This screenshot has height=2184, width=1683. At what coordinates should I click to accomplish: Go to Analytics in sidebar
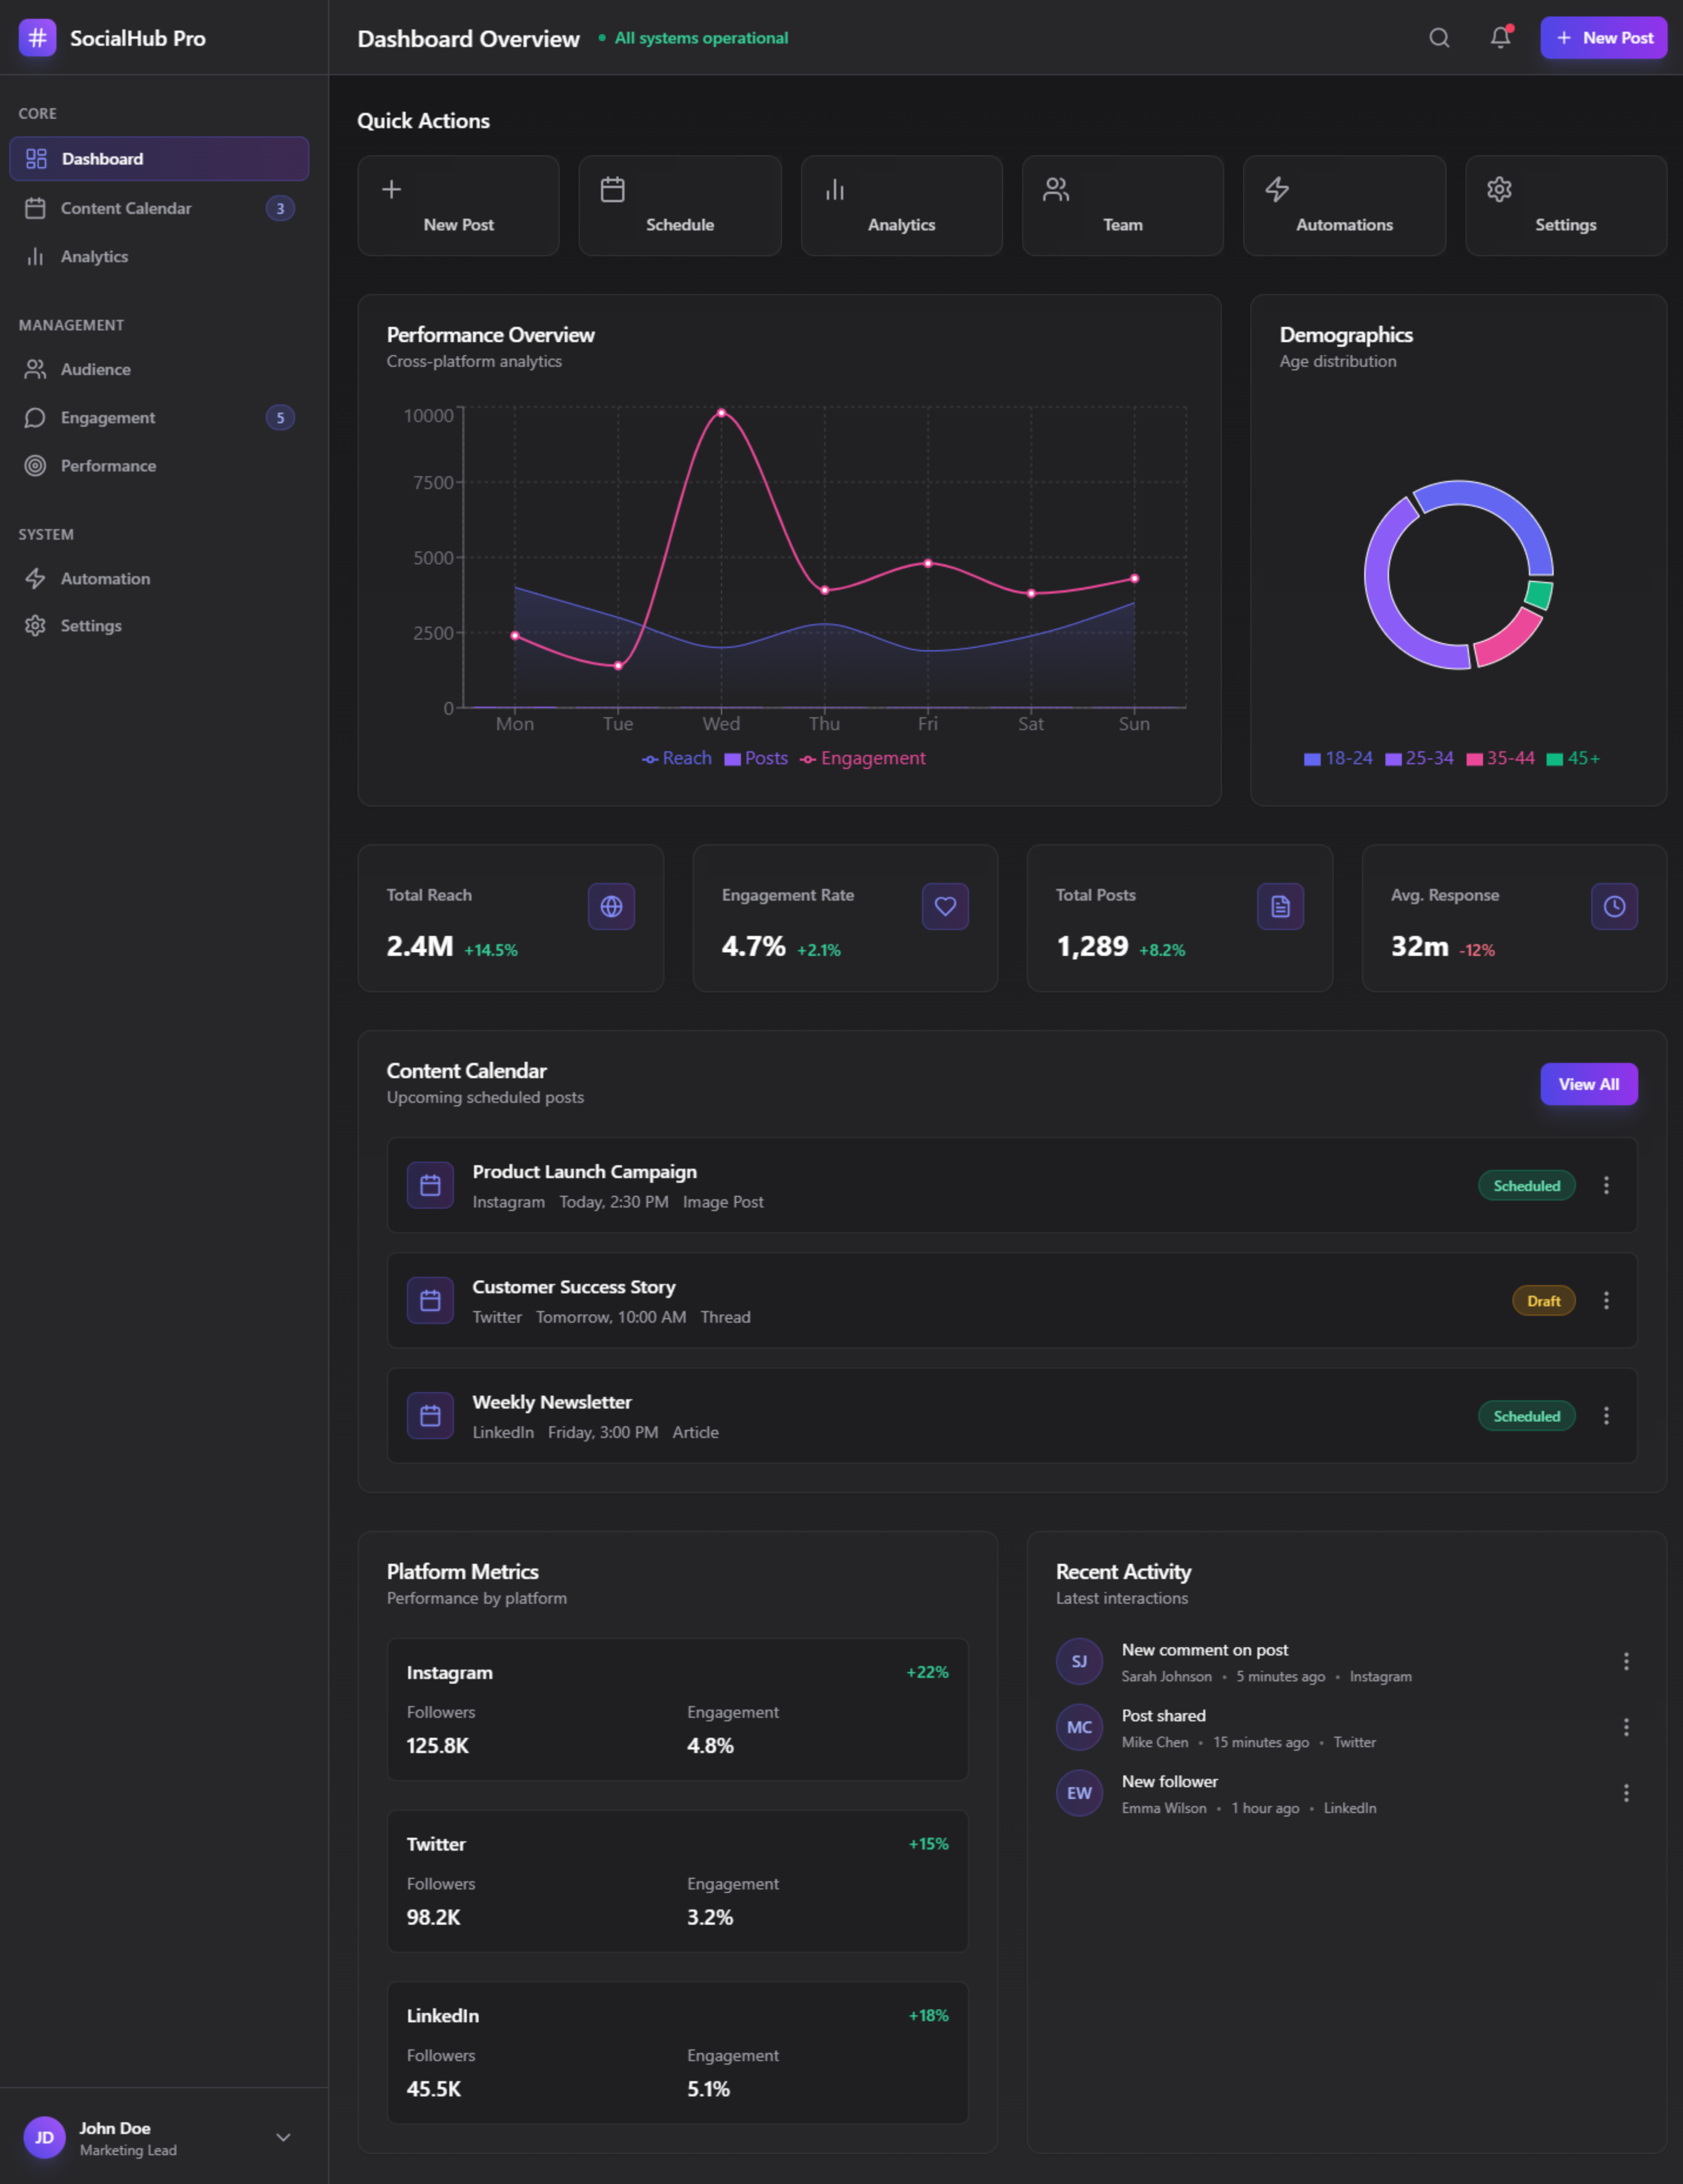coord(159,256)
